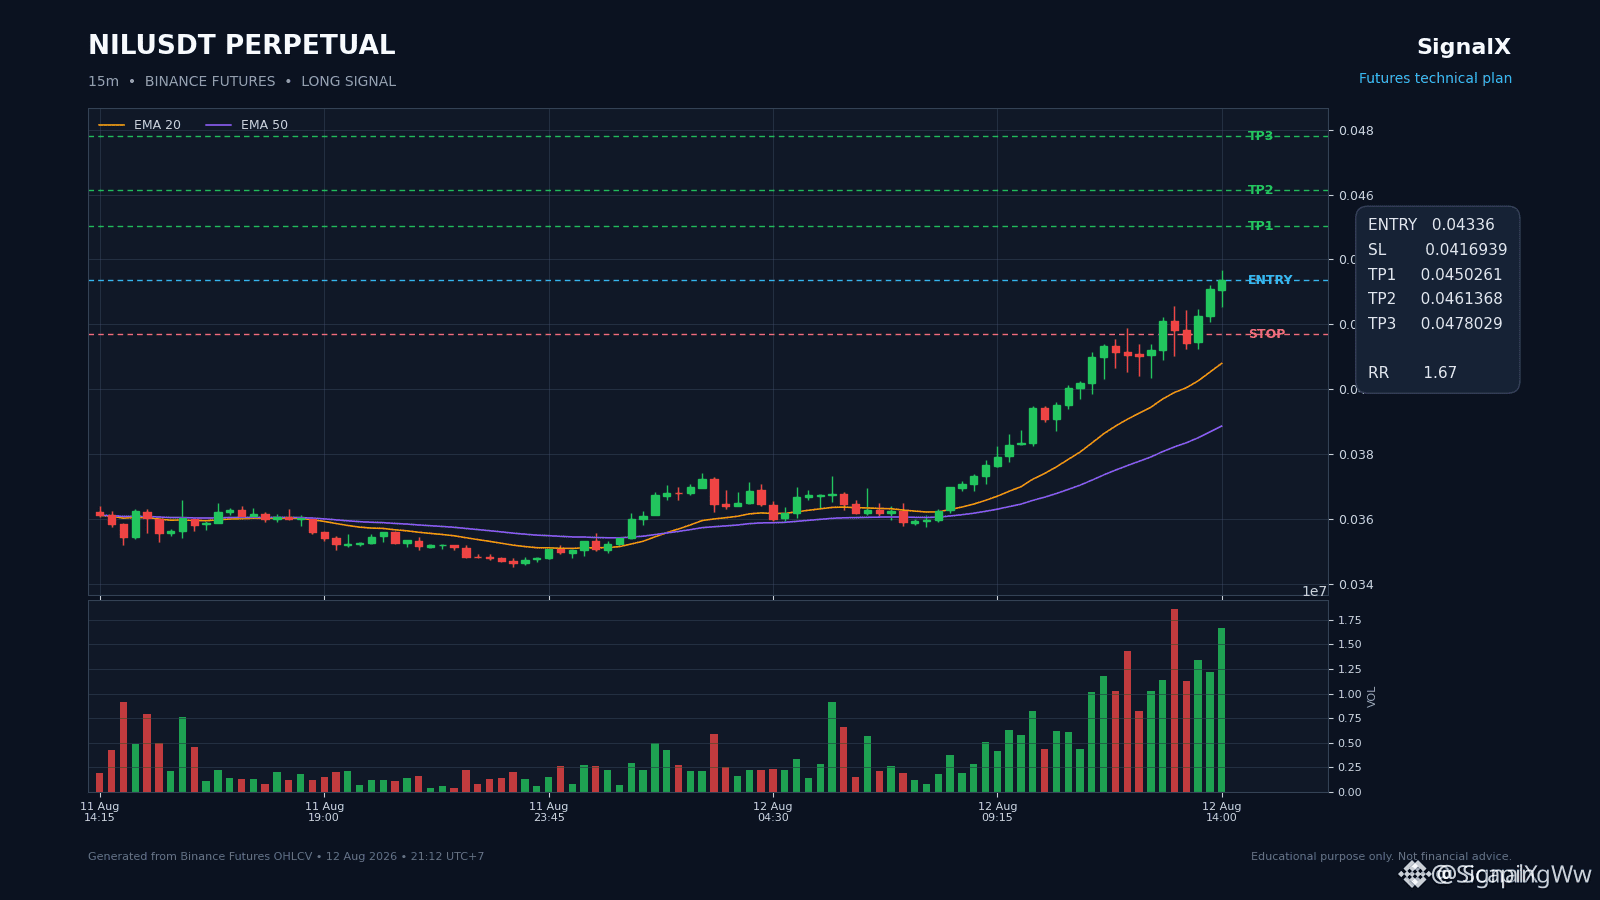Click the TP2 value 0.0461368
Viewport: 1600px width, 900px height.
pos(1461,299)
